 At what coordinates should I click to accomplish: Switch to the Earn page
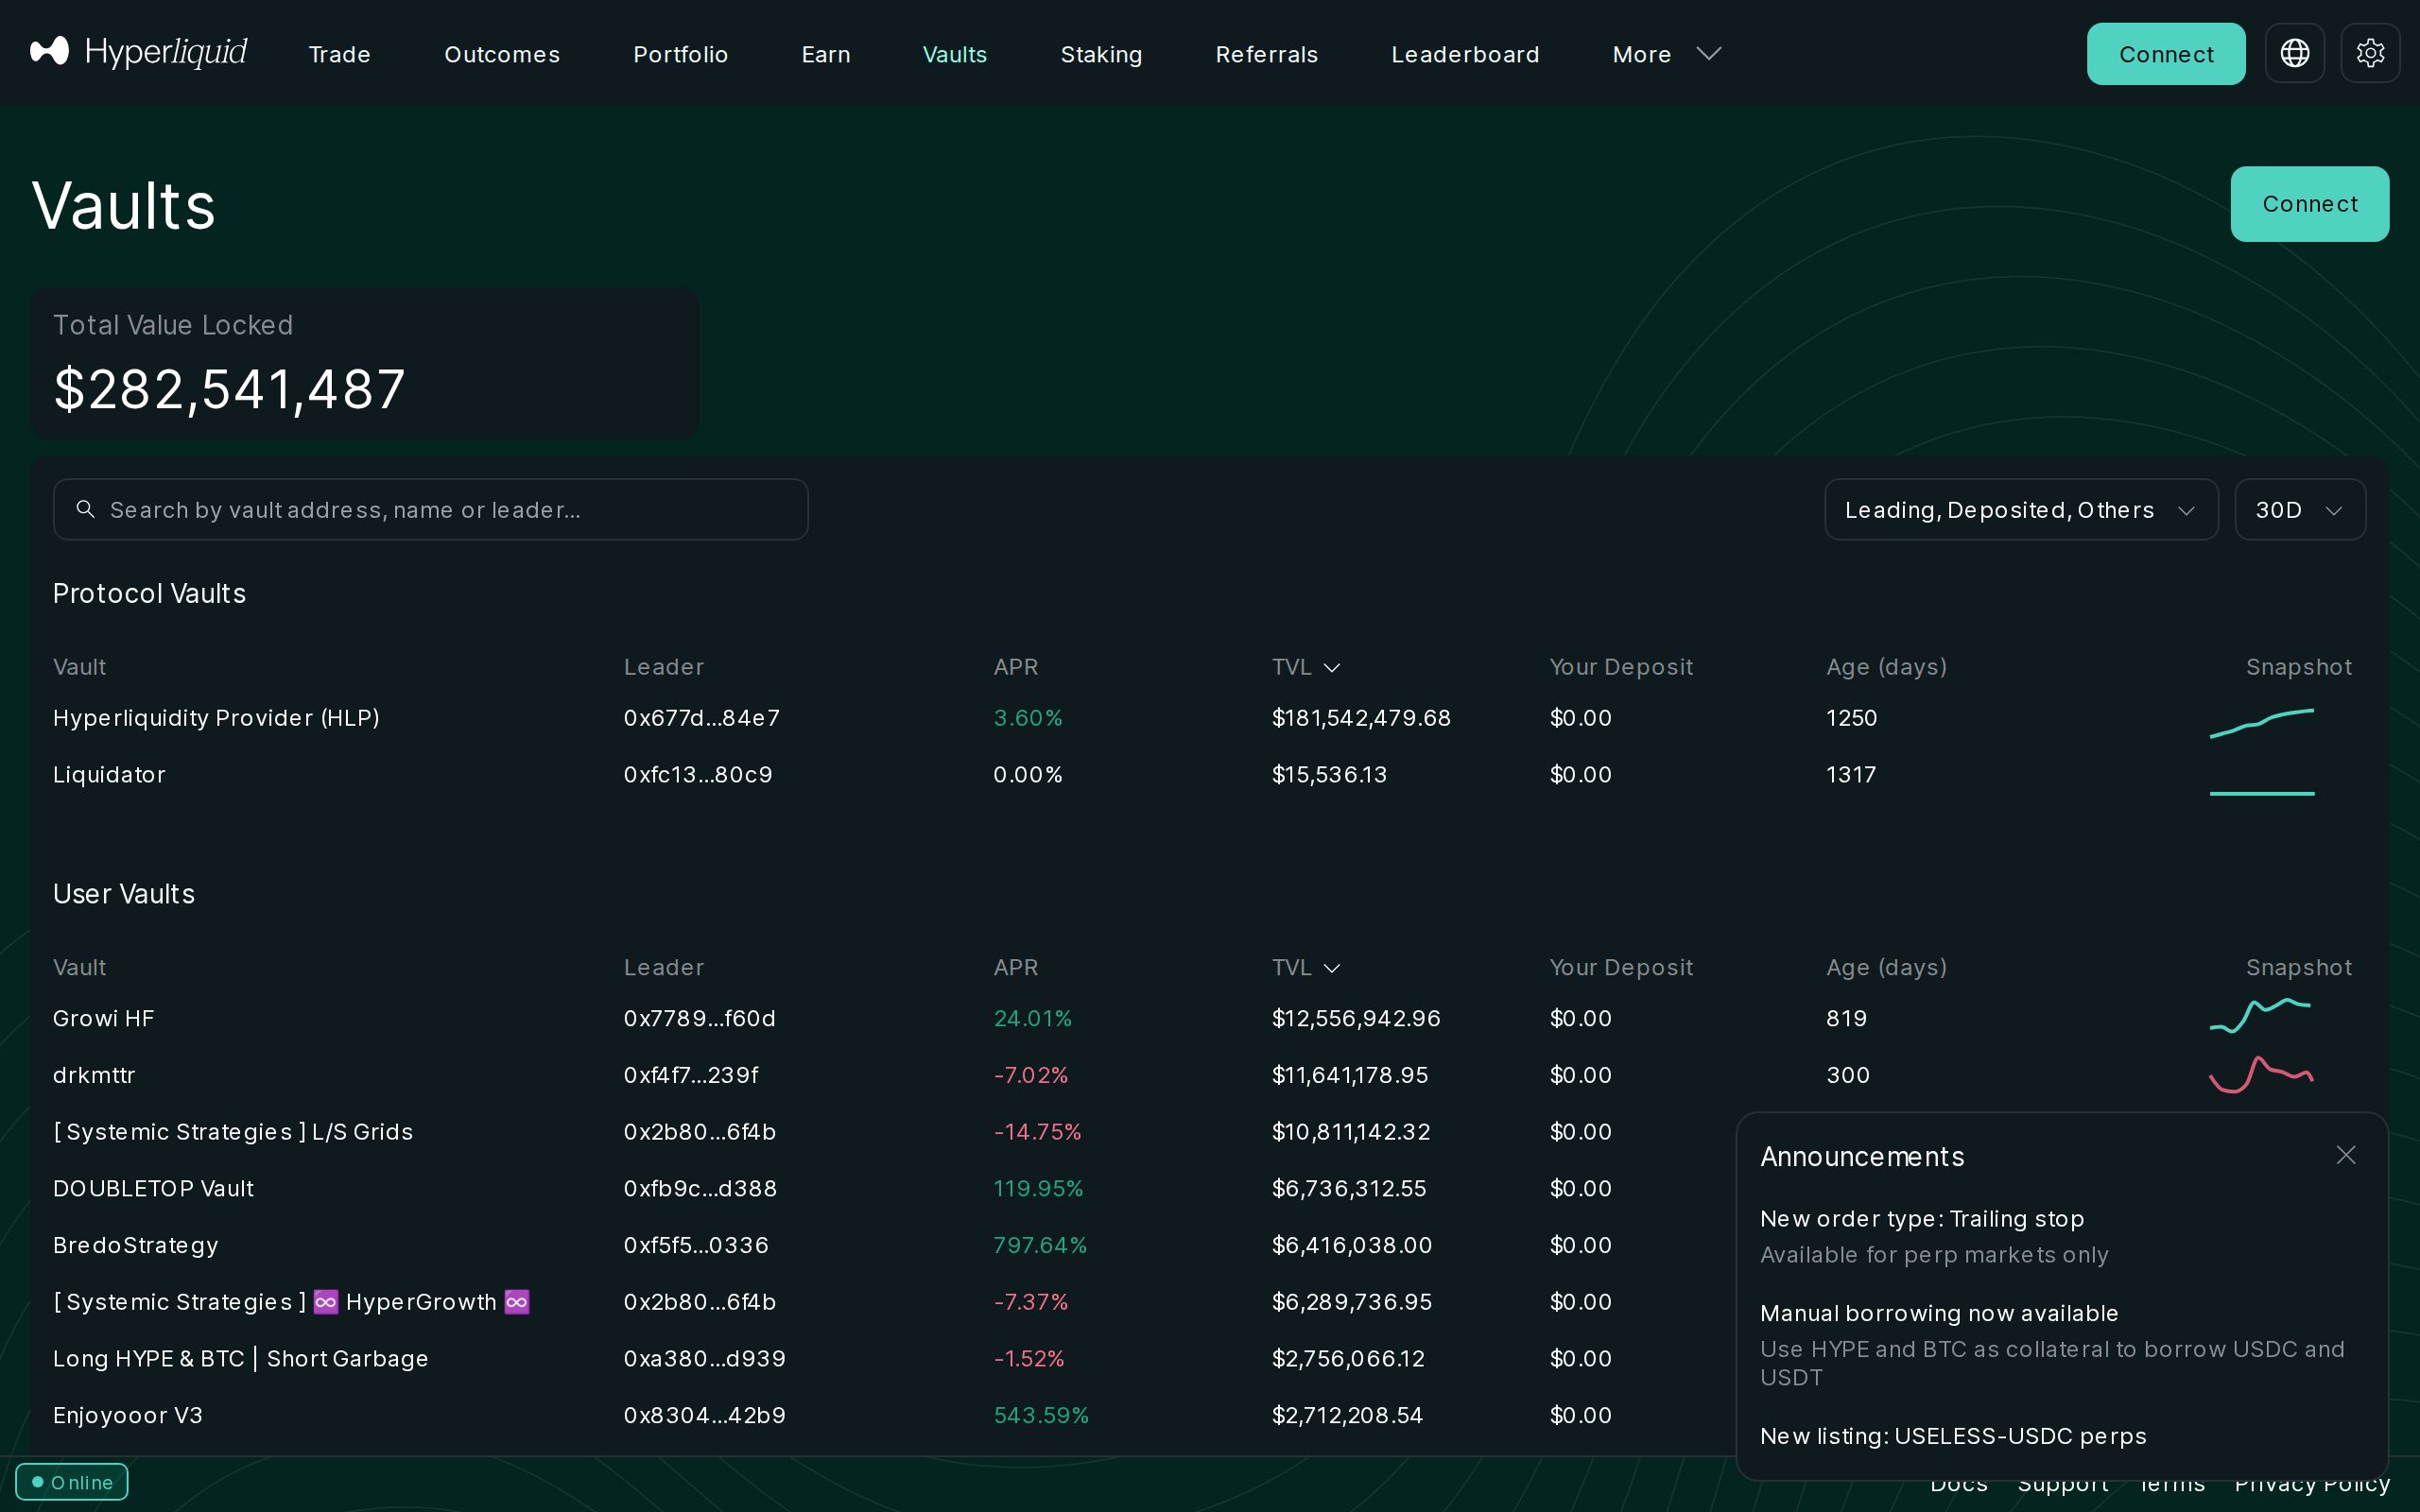(826, 54)
